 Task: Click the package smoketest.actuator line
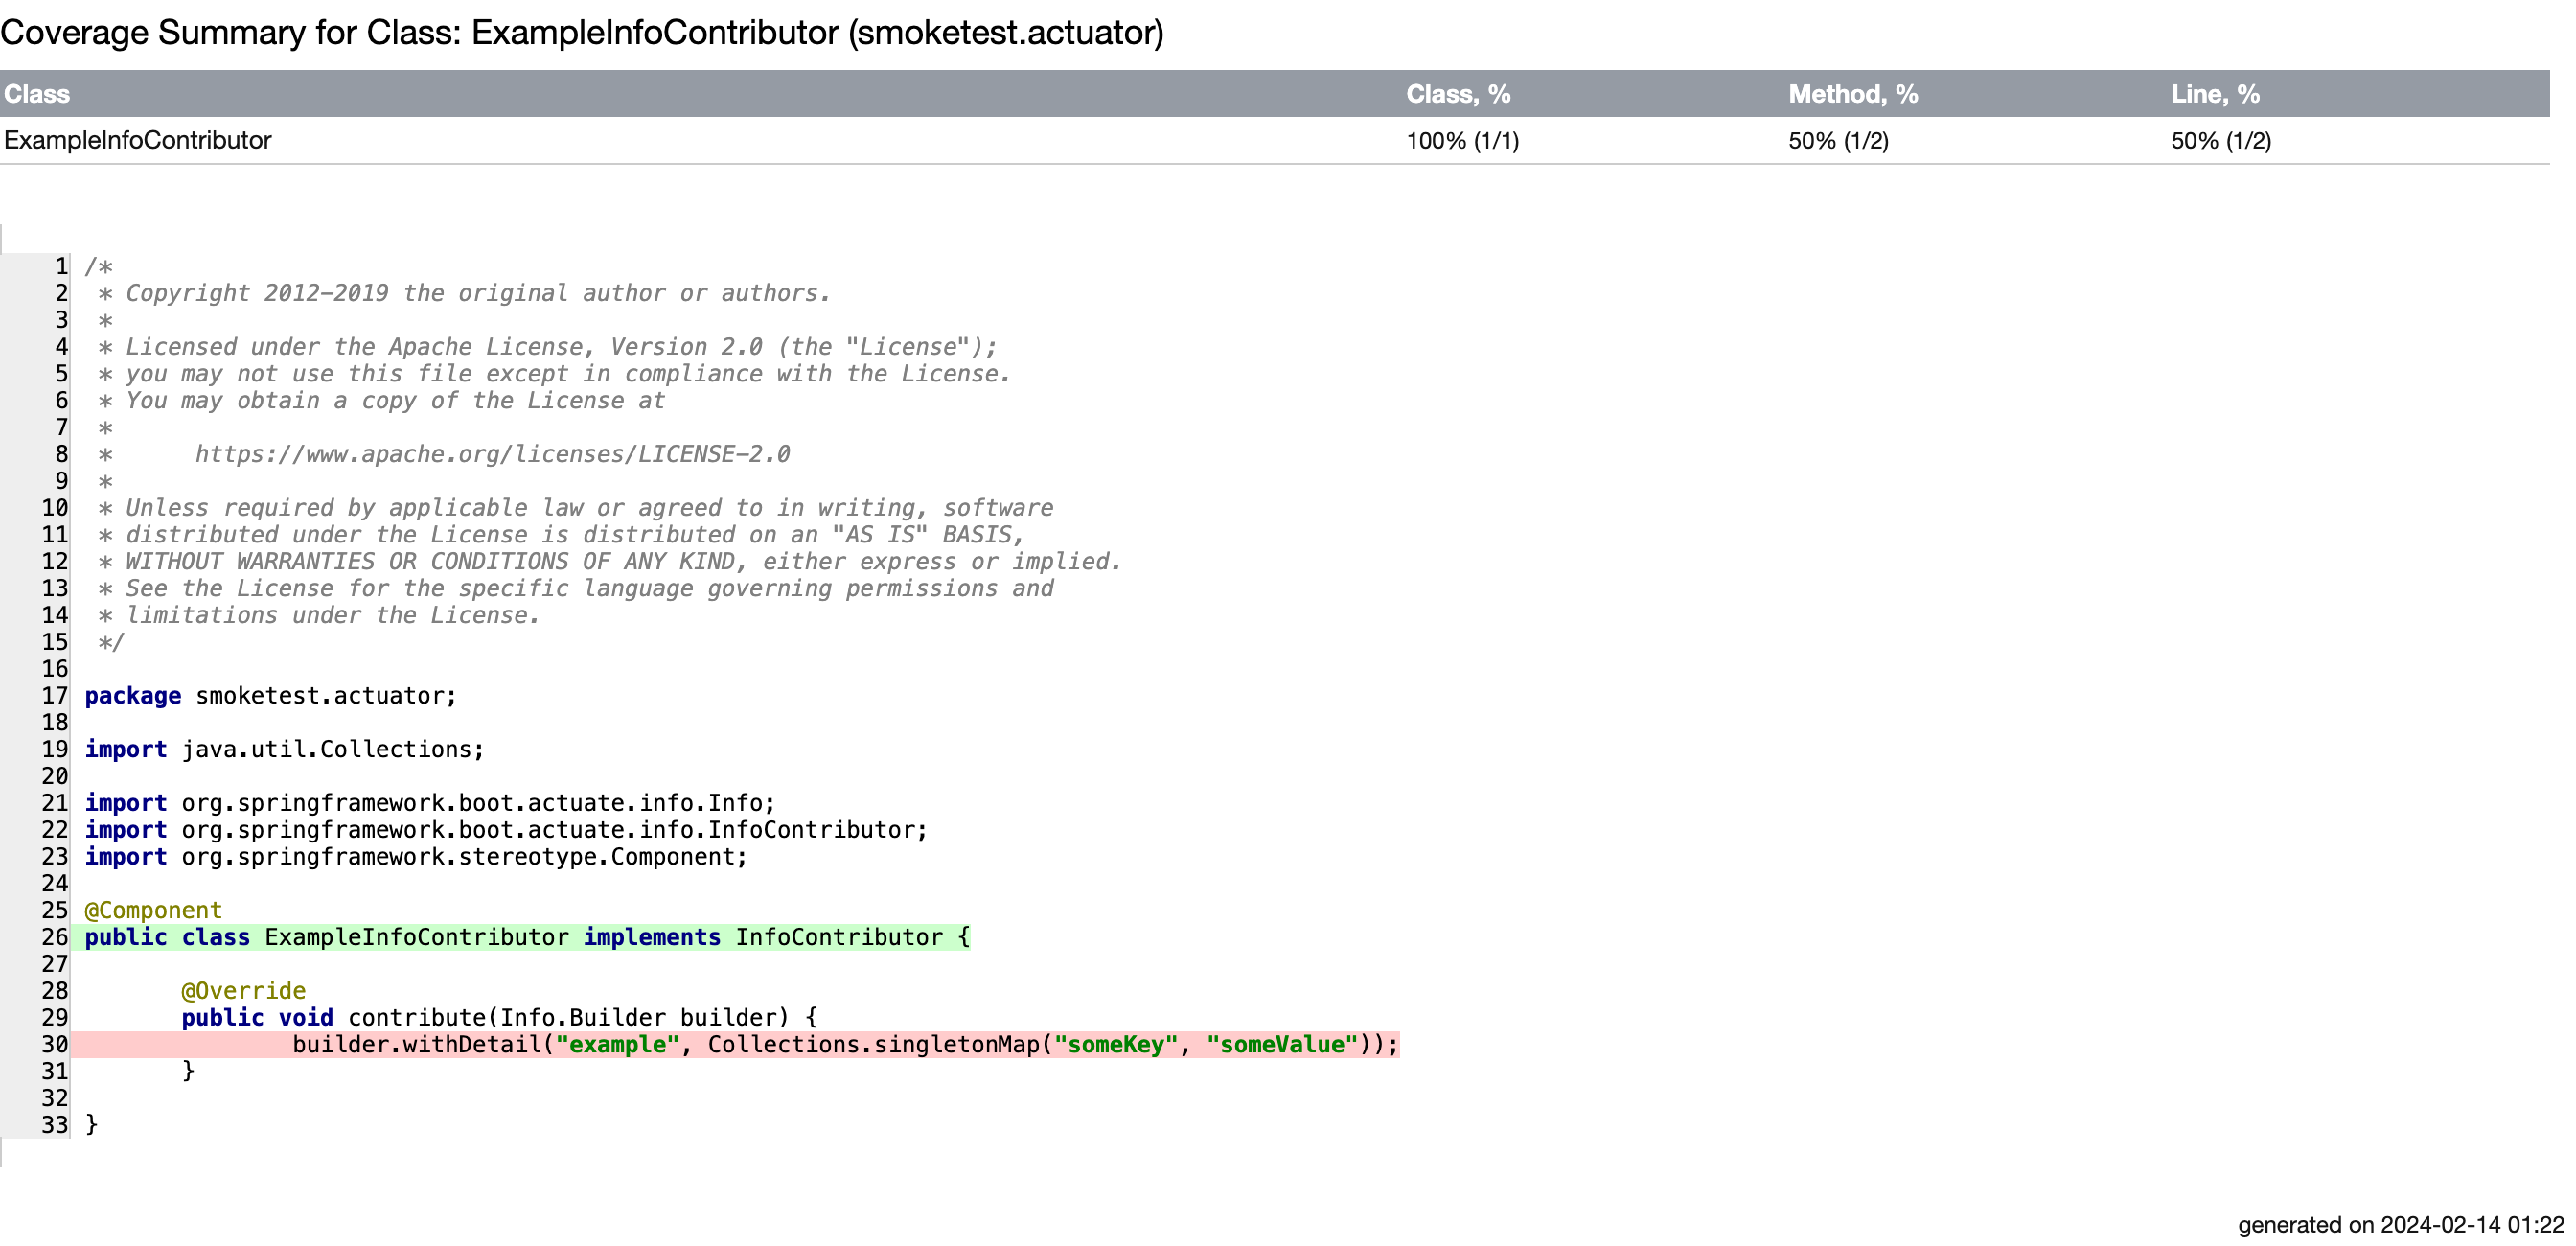tap(270, 695)
